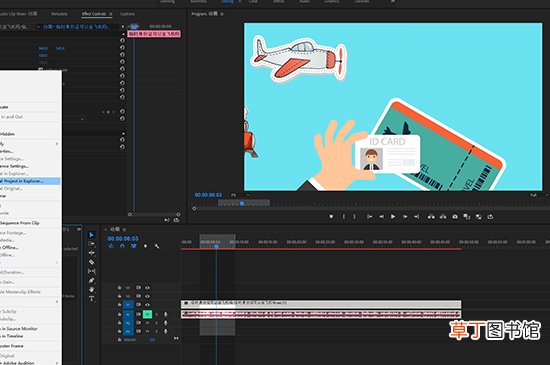Target the V1 blue track button
The width and height of the screenshot is (550, 365).
pos(128,305)
